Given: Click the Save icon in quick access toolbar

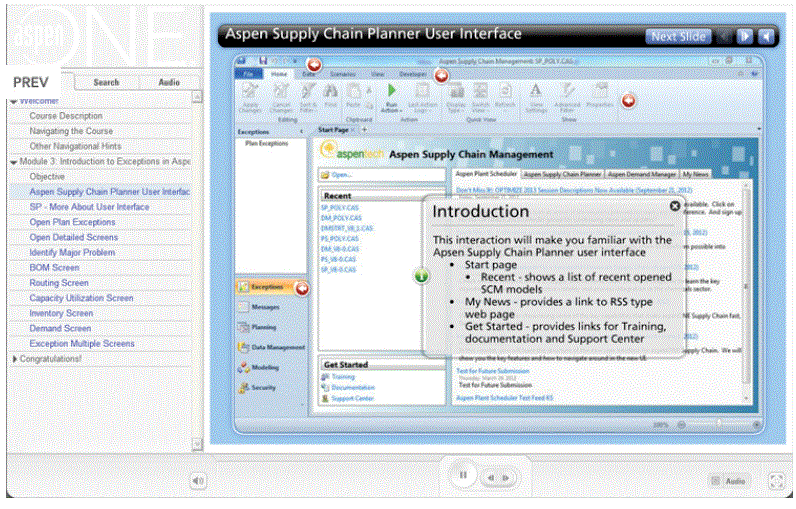Looking at the screenshot, I should pos(263,61).
